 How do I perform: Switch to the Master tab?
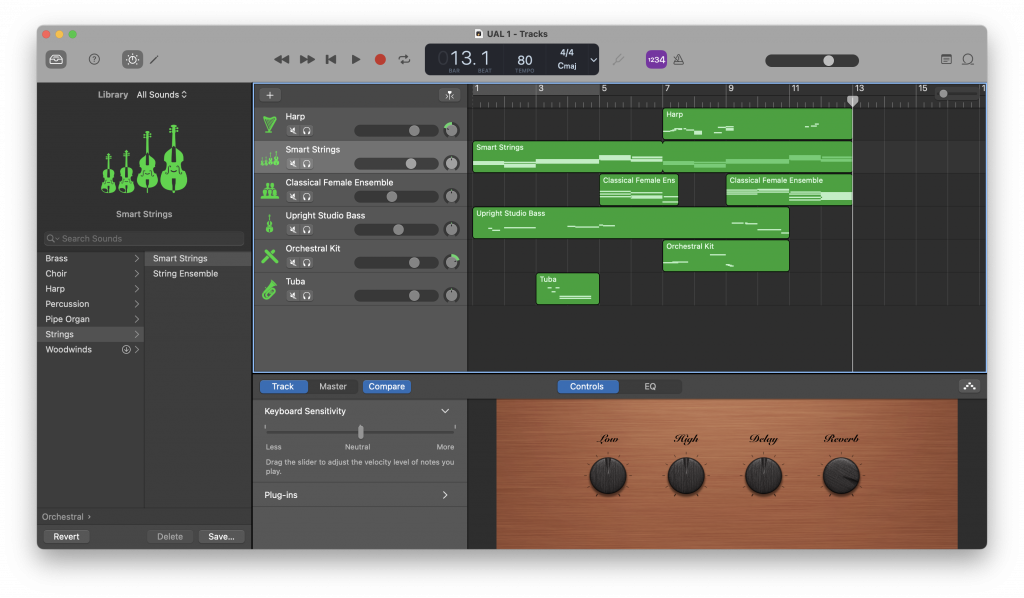(x=332, y=386)
